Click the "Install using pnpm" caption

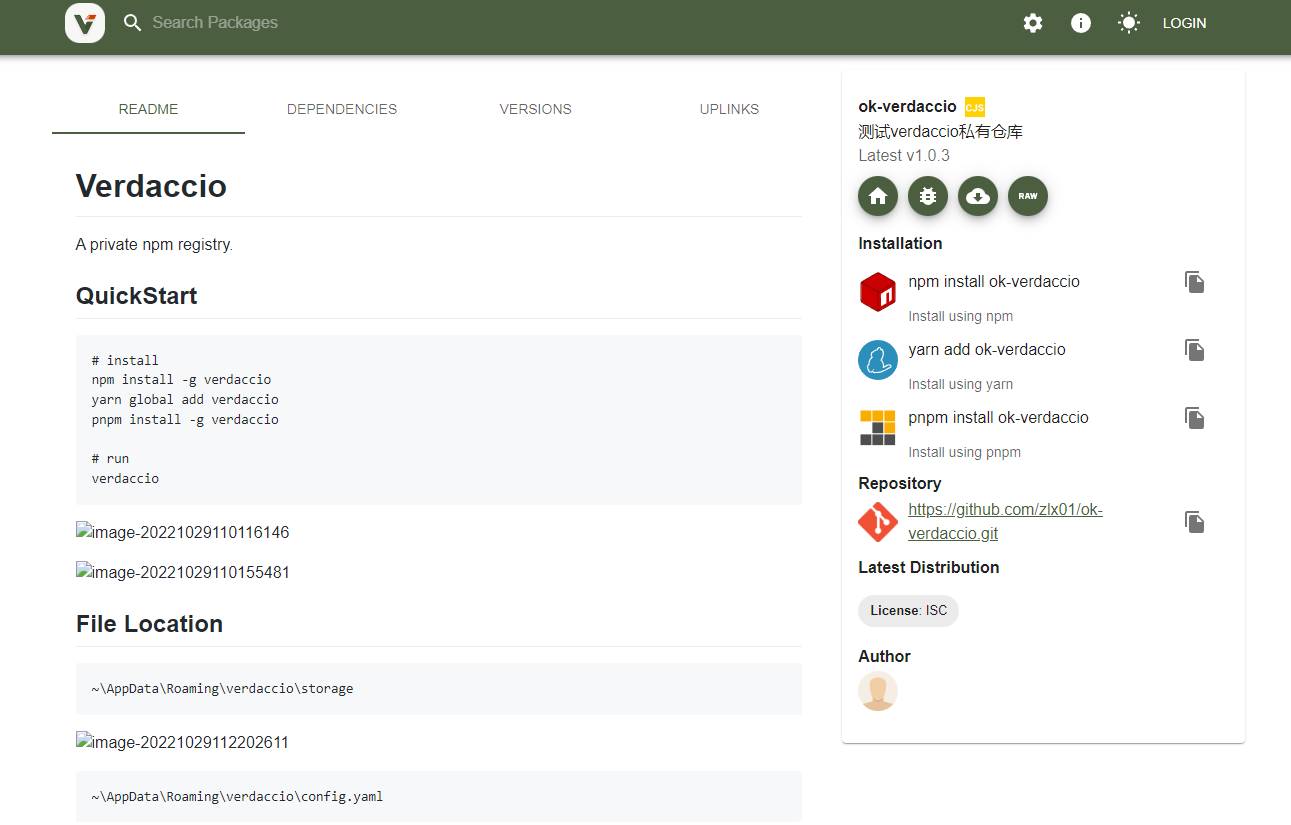pyautogui.click(x=964, y=452)
